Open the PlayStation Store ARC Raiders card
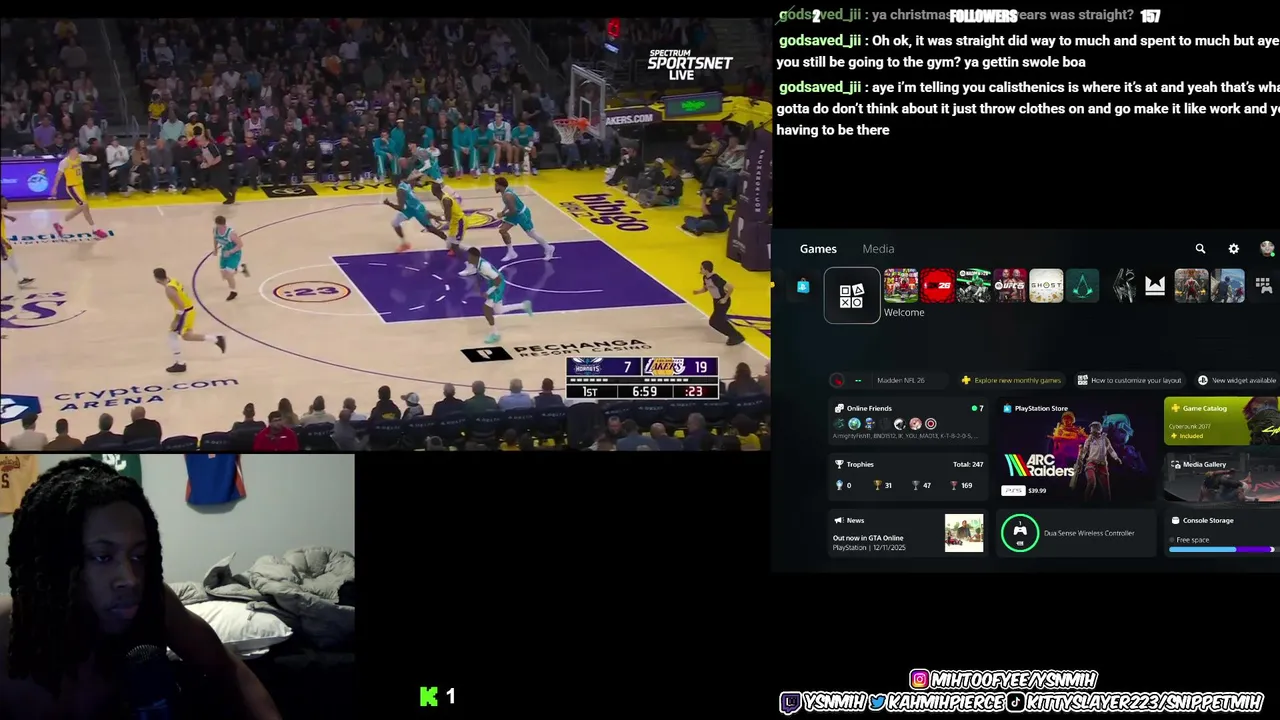The height and width of the screenshot is (720, 1280). (x=1077, y=449)
